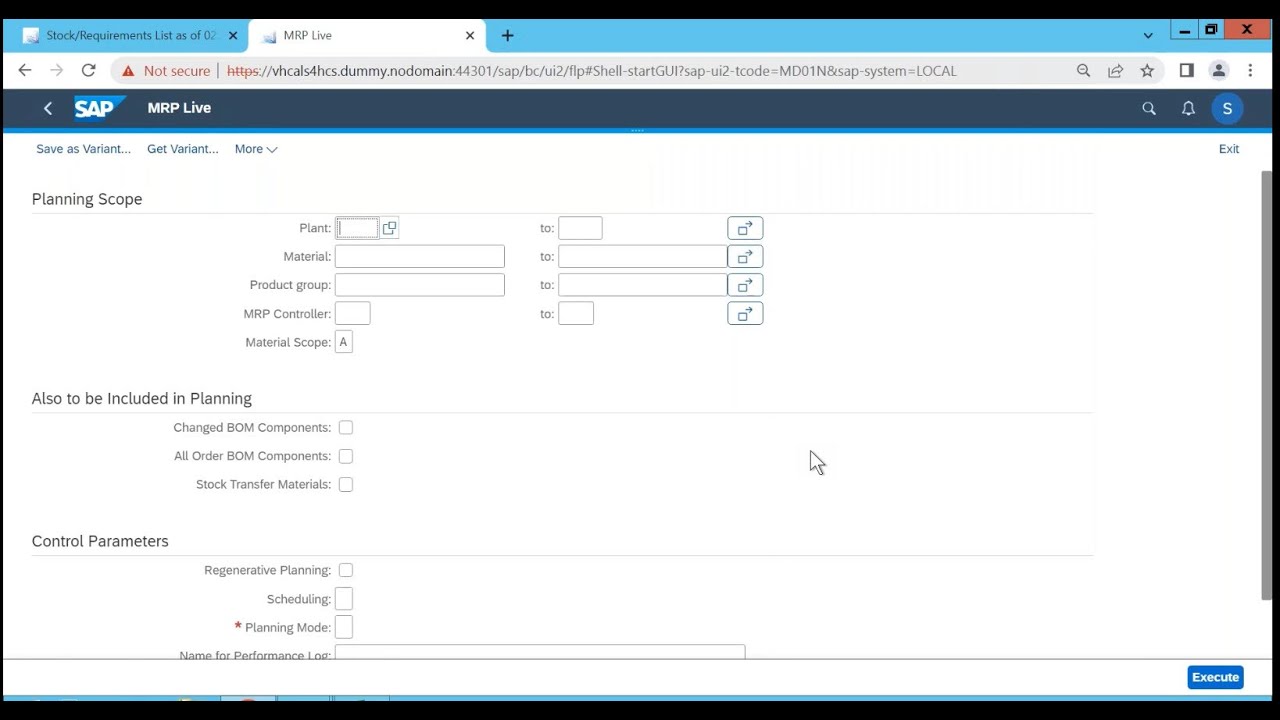Viewport: 1280px width, 720px height.
Task: Select the MRP Live browser tab
Action: click(367, 35)
